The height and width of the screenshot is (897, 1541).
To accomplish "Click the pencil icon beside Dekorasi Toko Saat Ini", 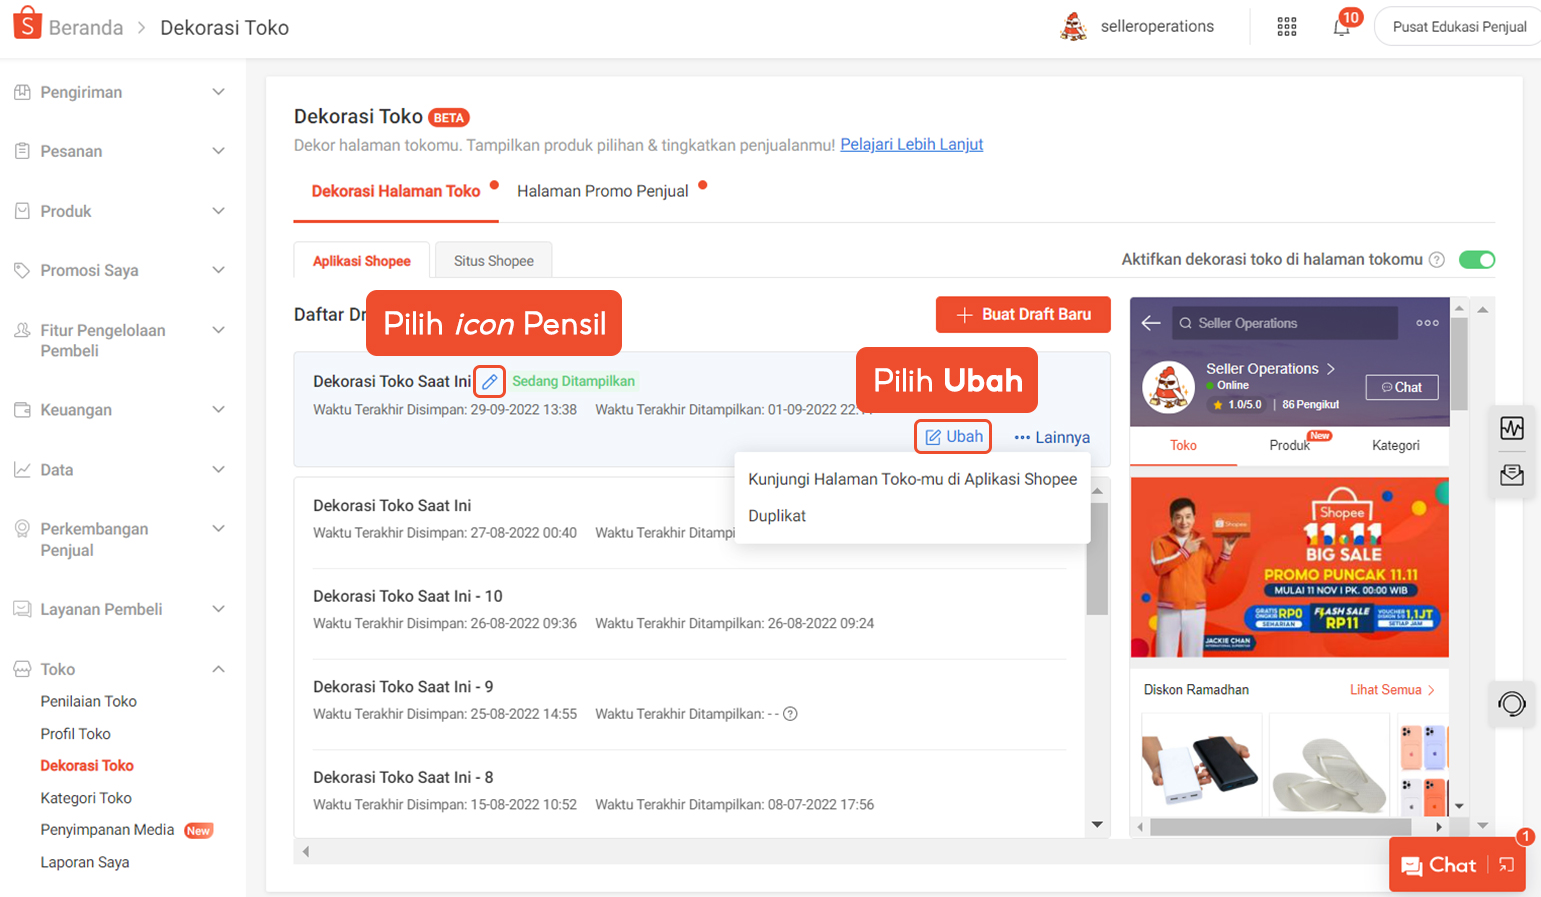I will point(489,381).
